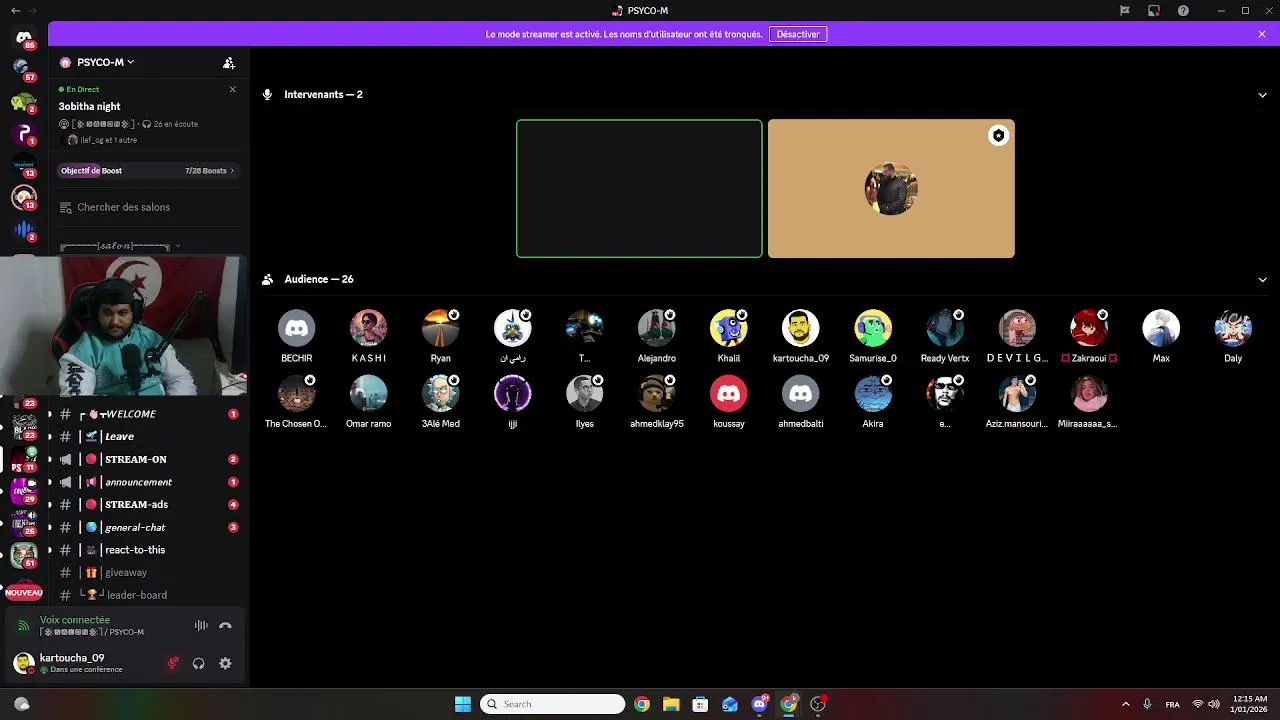Open Discord direct messages home icon
The width and height of the screenshot is (1280, 720).
coord(24,38)
